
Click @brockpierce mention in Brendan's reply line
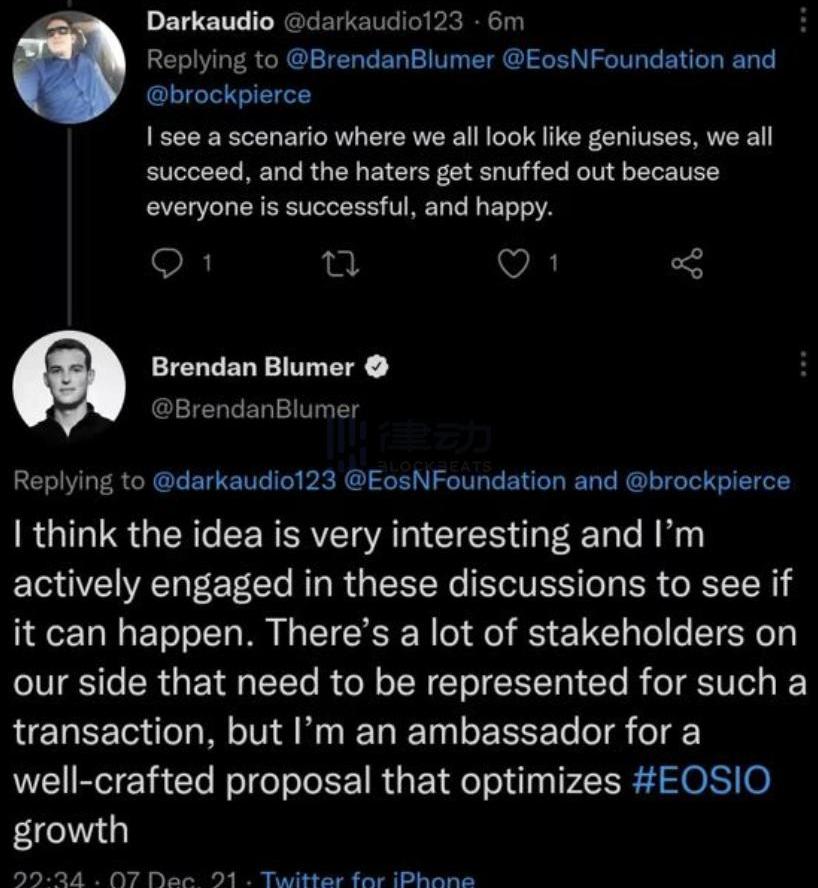tap(707, 481)
